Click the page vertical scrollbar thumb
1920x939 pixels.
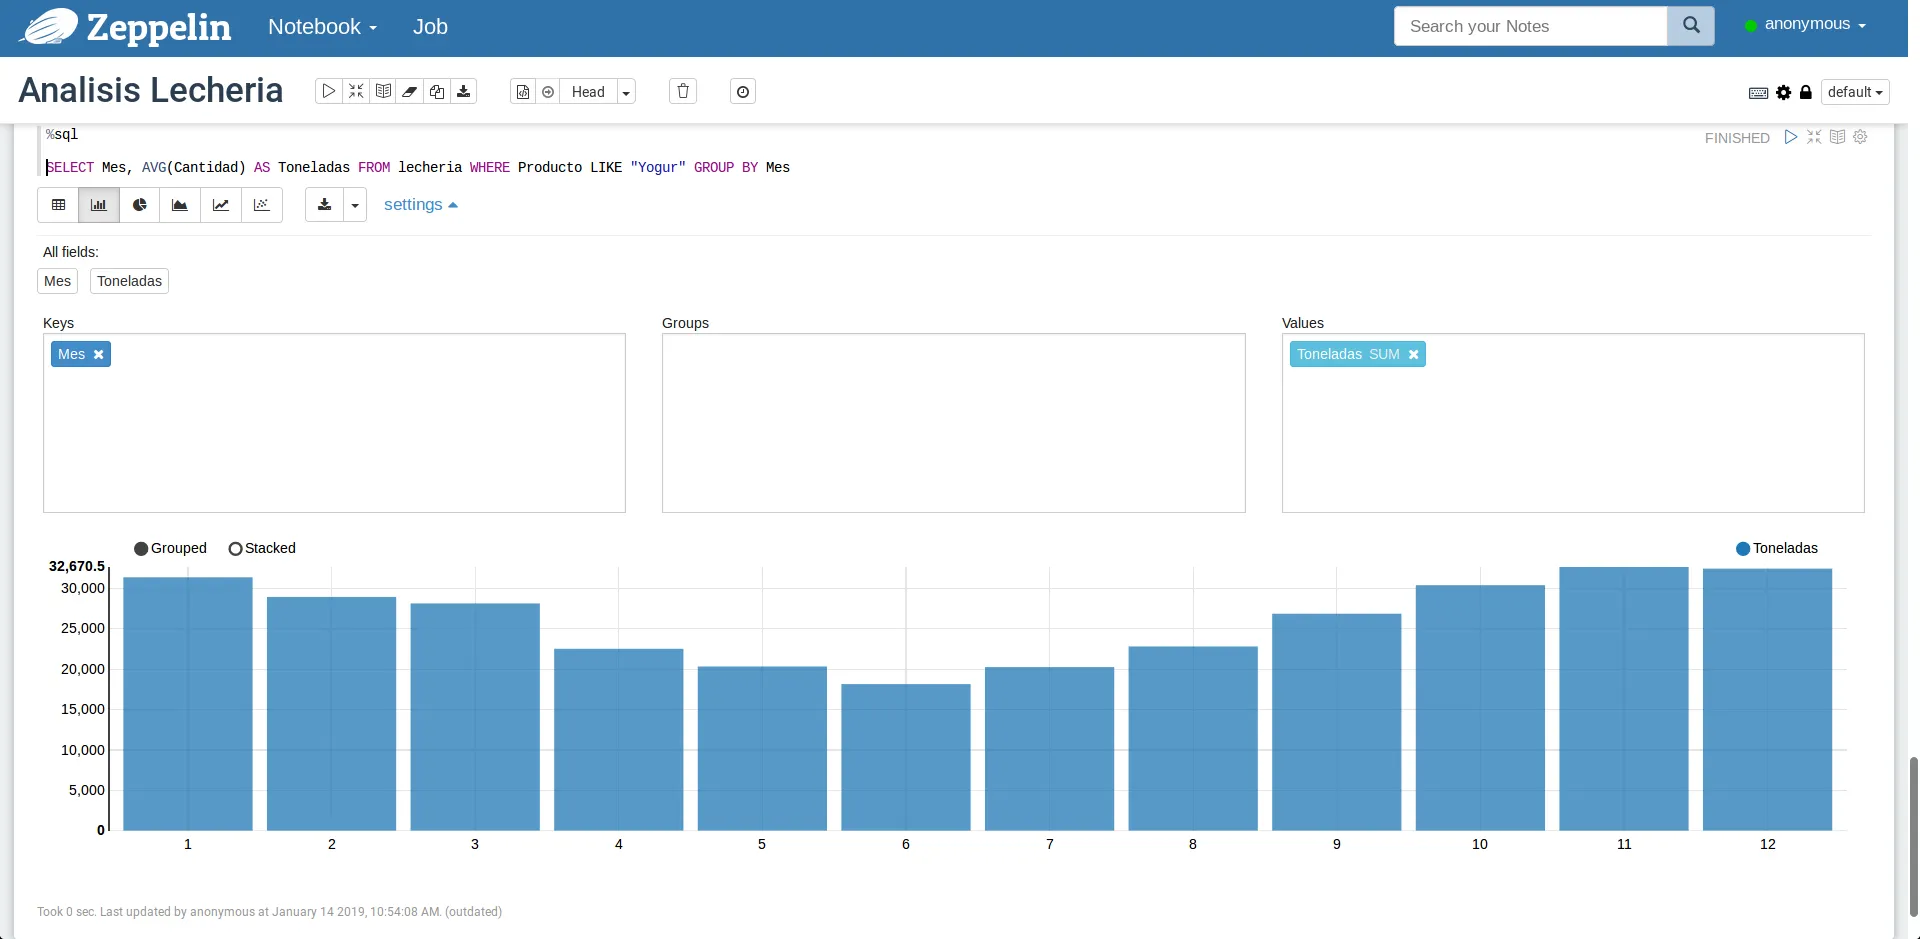click(1913, 836)
